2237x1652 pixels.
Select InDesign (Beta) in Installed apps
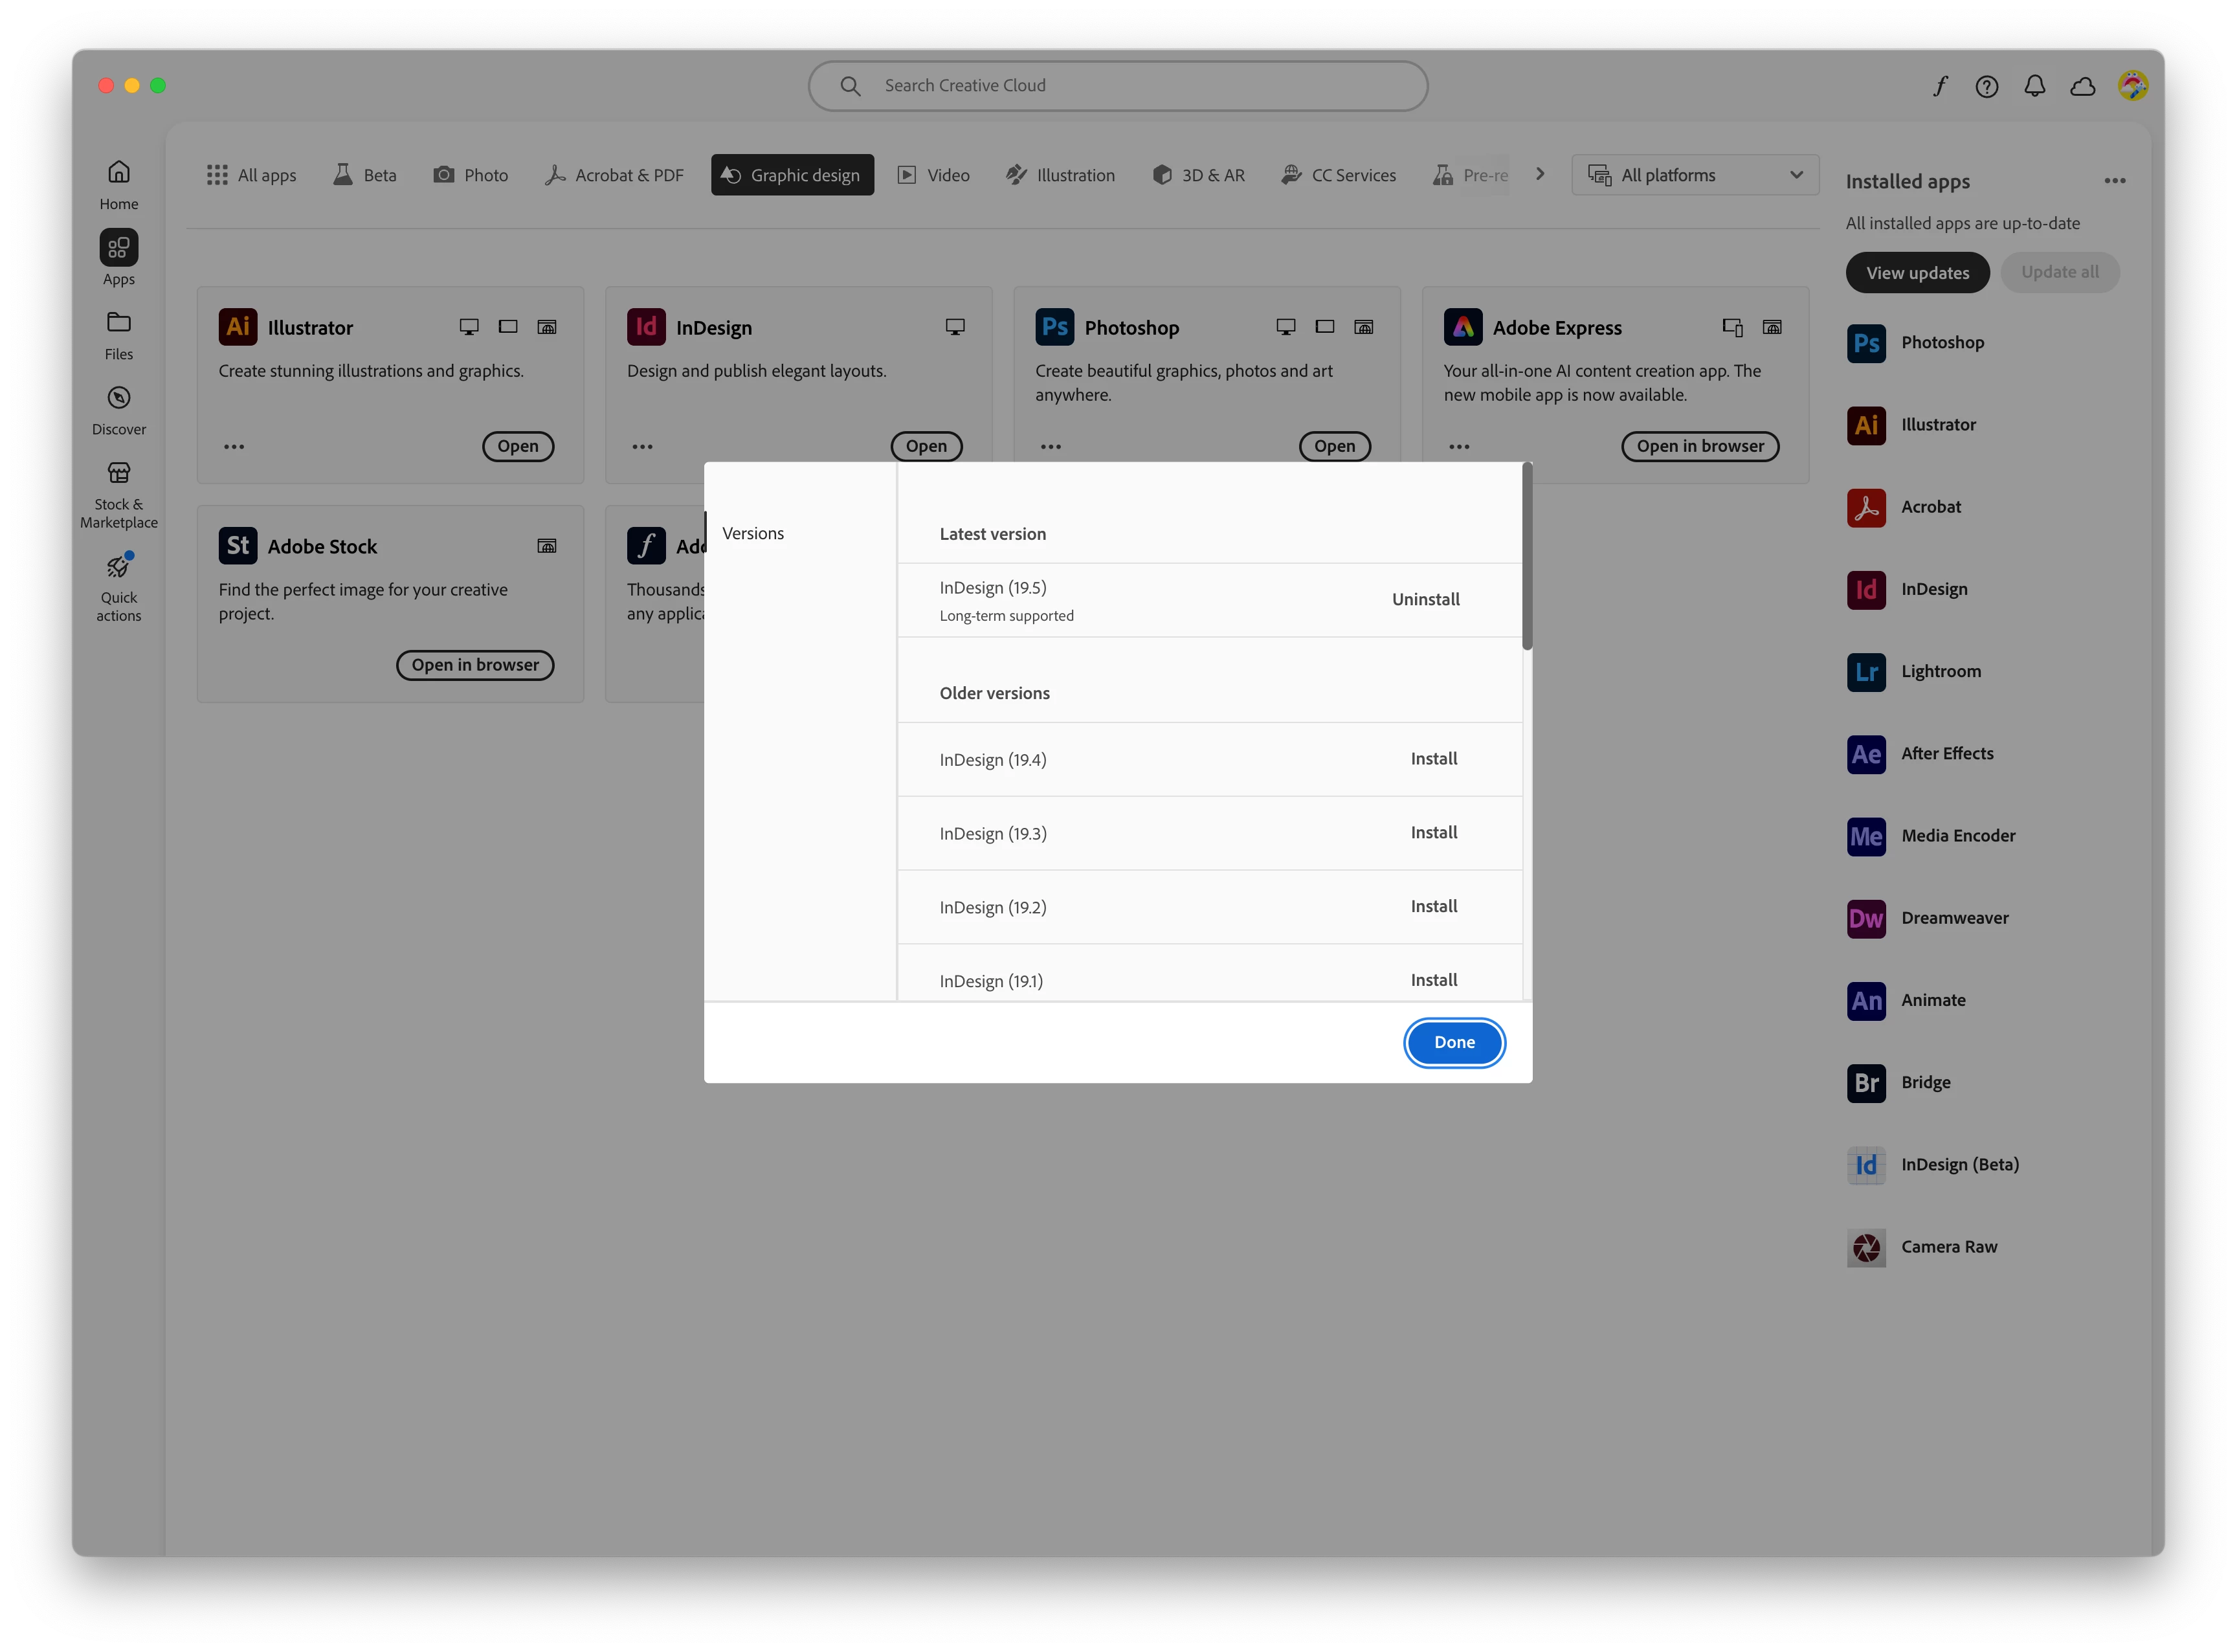pyautogui.click(x=1933, y=1165)
